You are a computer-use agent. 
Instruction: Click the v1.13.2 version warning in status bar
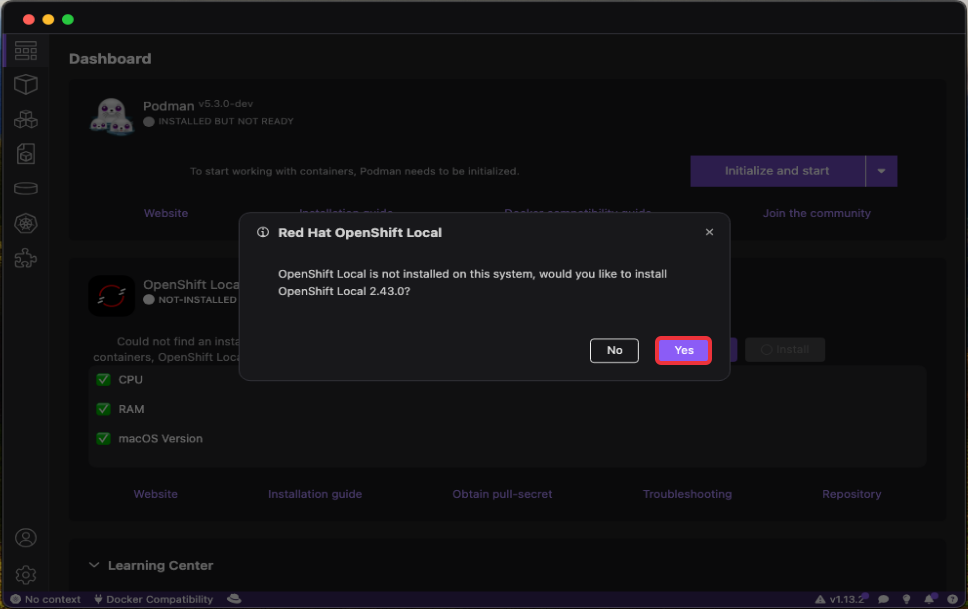coord(840,599)
